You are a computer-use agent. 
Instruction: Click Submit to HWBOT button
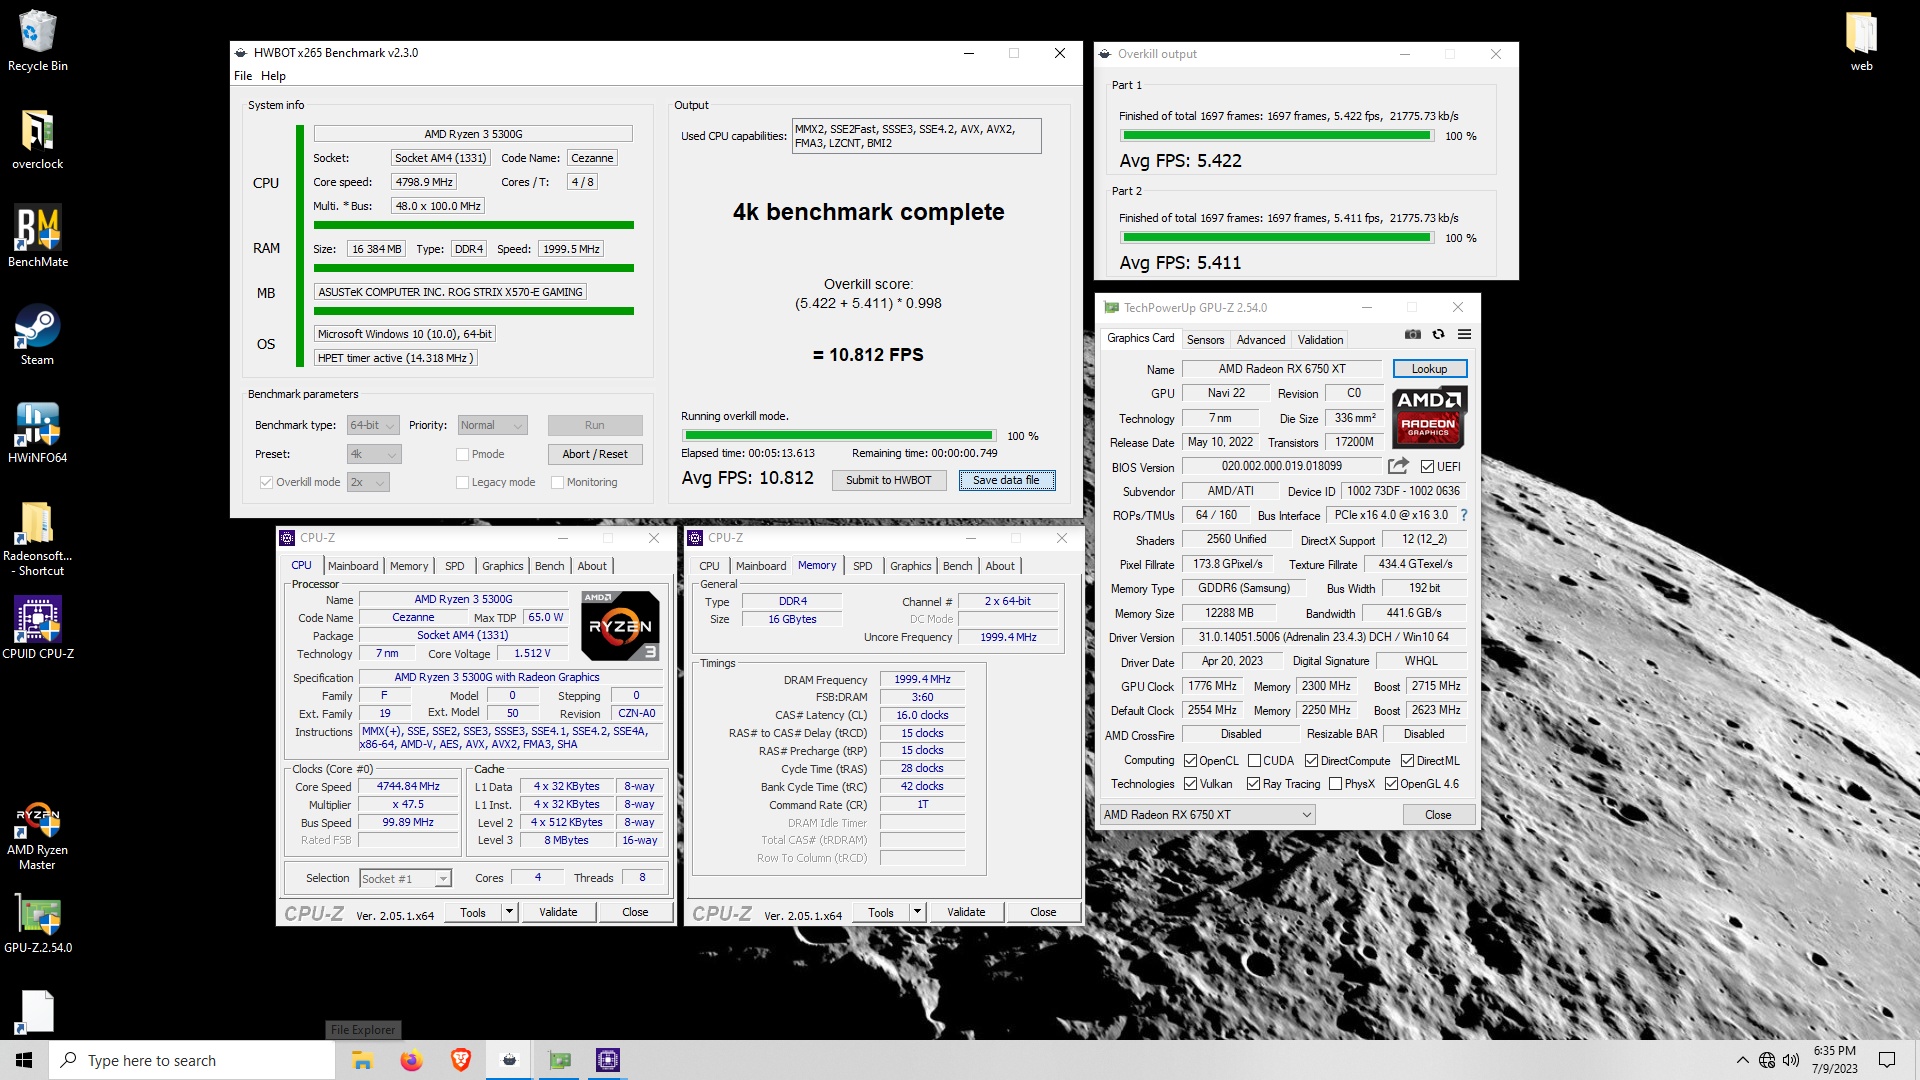pos(888,480)
